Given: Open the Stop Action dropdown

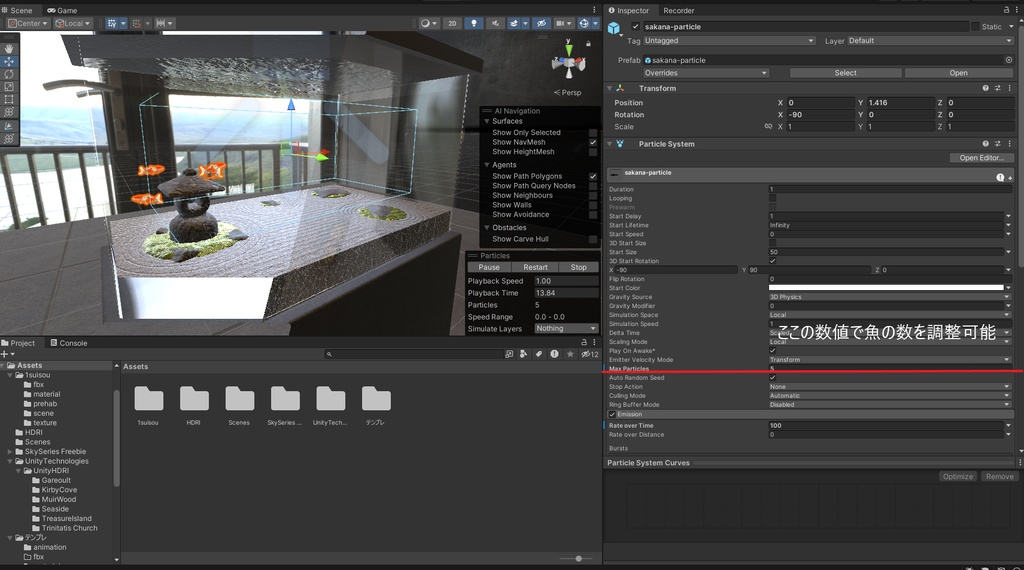Looking at the screenshot, I should pos(889,387).
